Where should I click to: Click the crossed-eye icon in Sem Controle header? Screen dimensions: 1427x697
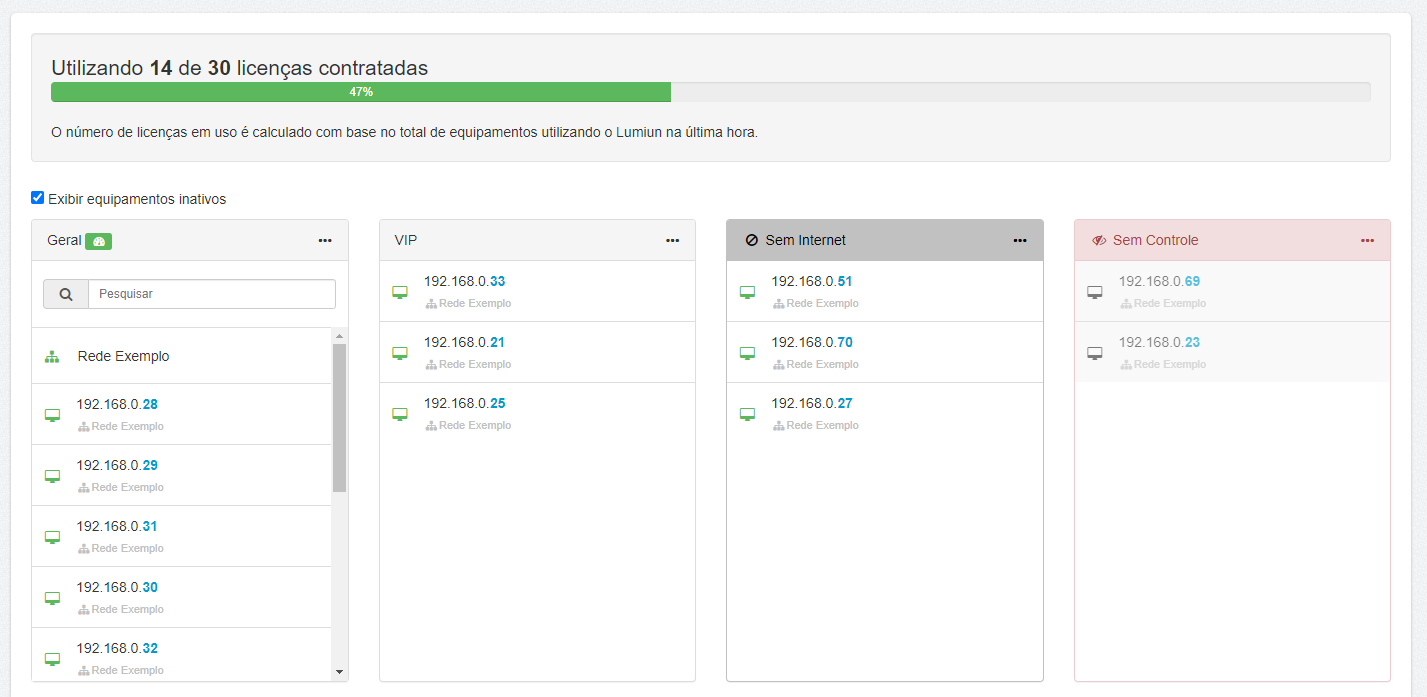(x=1099, y=240)
